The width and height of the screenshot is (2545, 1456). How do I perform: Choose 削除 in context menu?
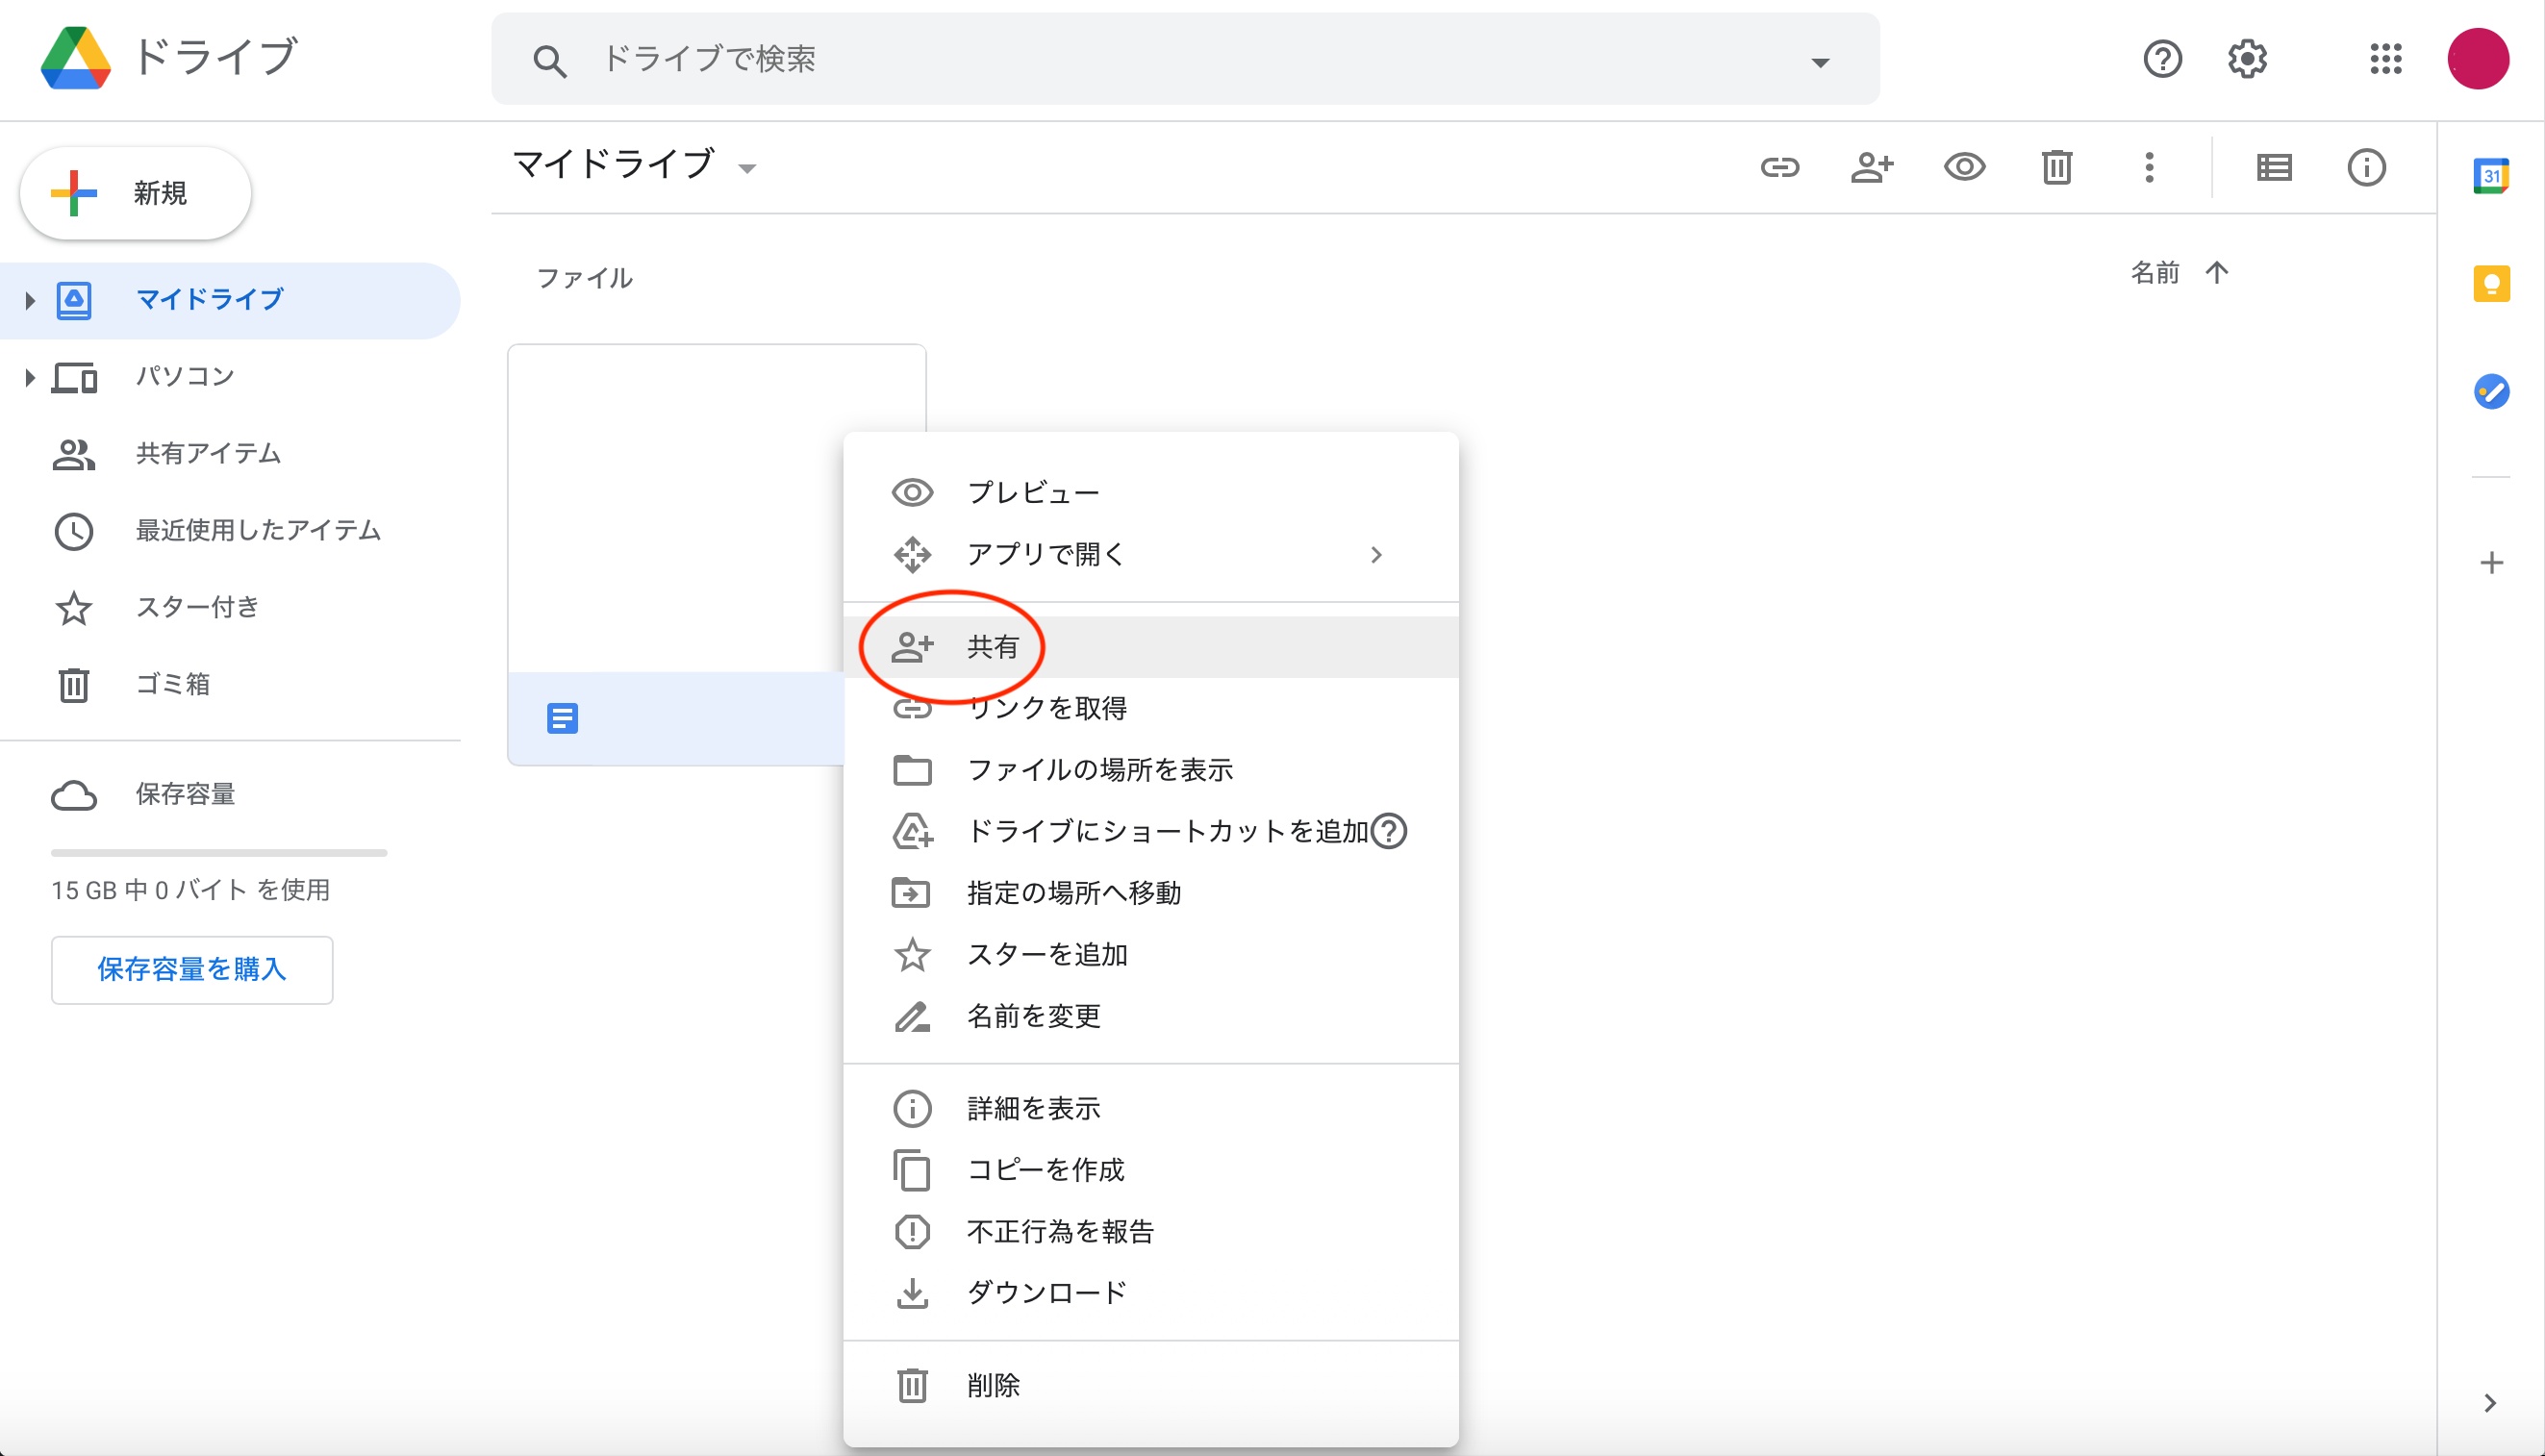point(1151,1385)
